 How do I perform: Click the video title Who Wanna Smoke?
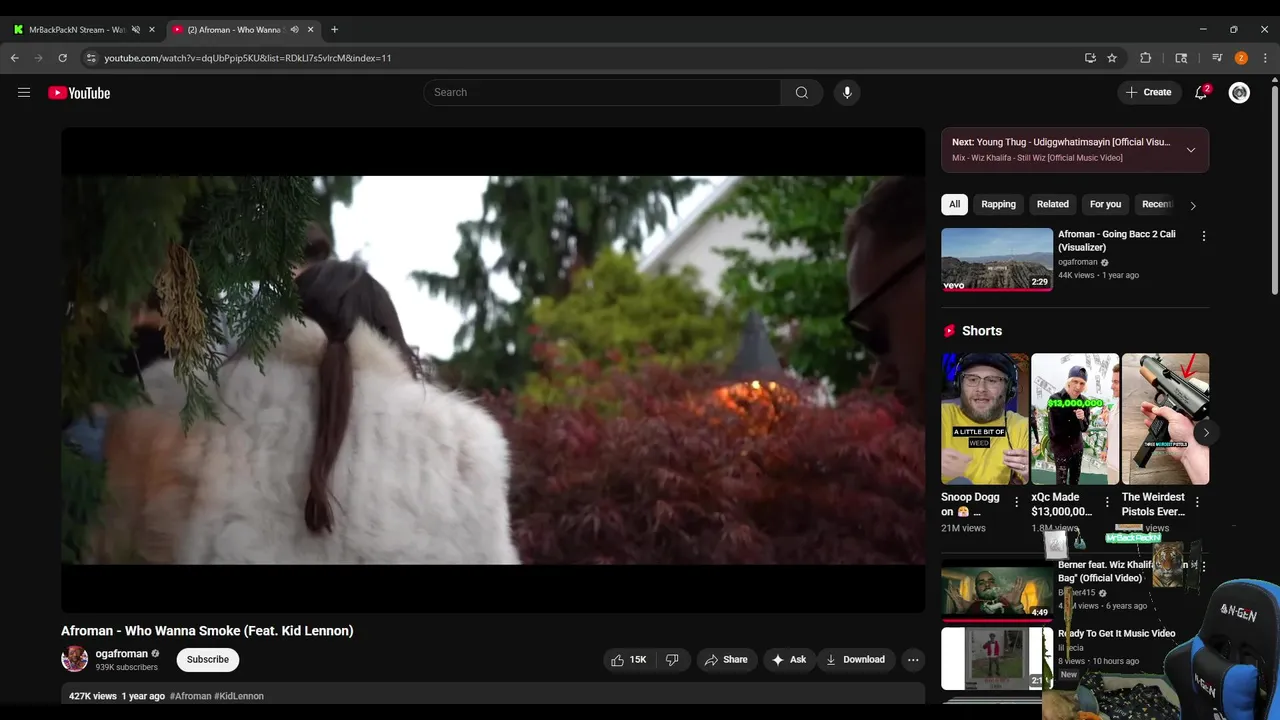pos(207,631)
